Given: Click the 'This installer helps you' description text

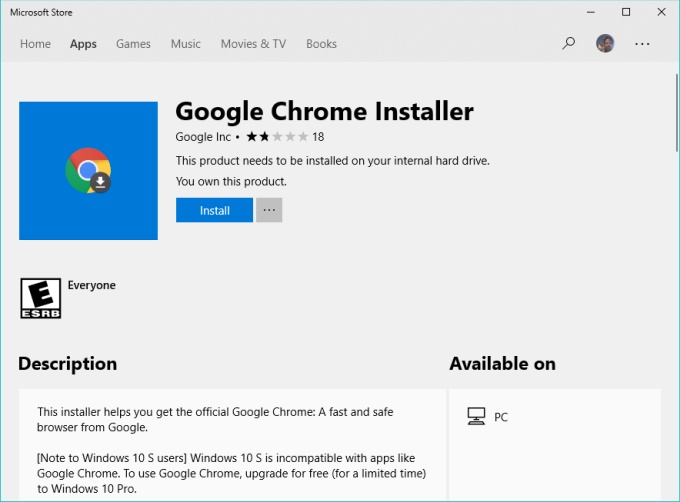Looking at the screenshot, I should (x=215, y=420).
